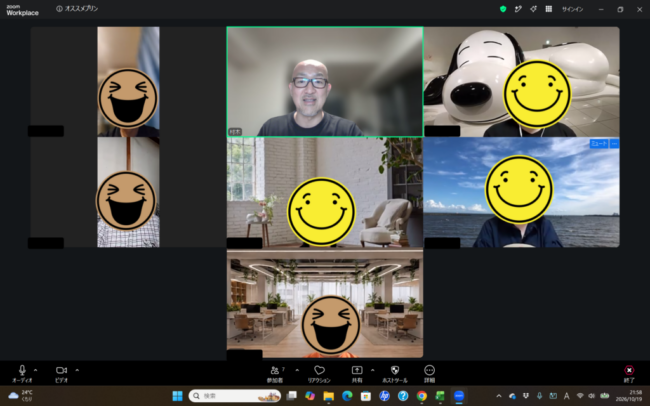Expand the caret next to 参加者
This screenshot has height=406, width=650.
point(297,370)
